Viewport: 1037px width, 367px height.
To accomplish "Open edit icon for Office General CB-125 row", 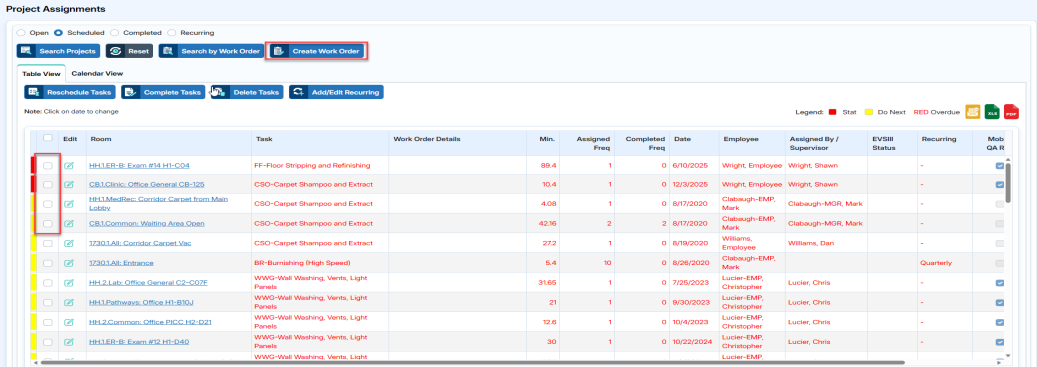I will pos(68,184).
